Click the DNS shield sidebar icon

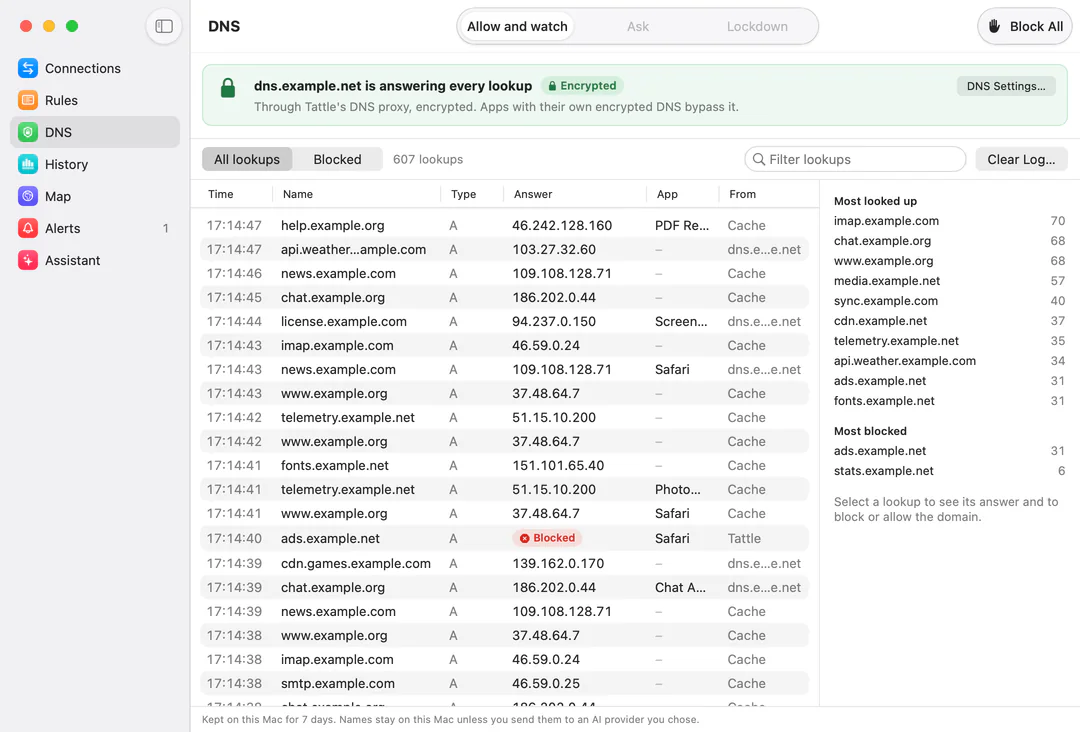(x=28, y=132)
